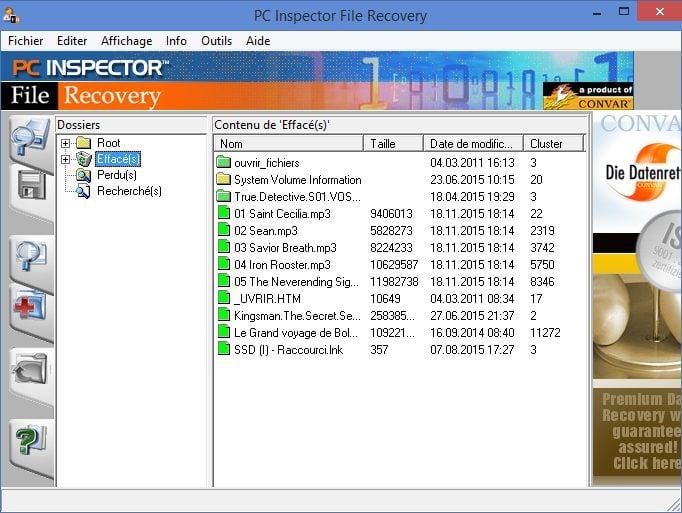The width and height of the screenshot is (682, 513).
Task: Click the CONVAR product logo banner
Action: pyautogui.click(x=588, y=97)
